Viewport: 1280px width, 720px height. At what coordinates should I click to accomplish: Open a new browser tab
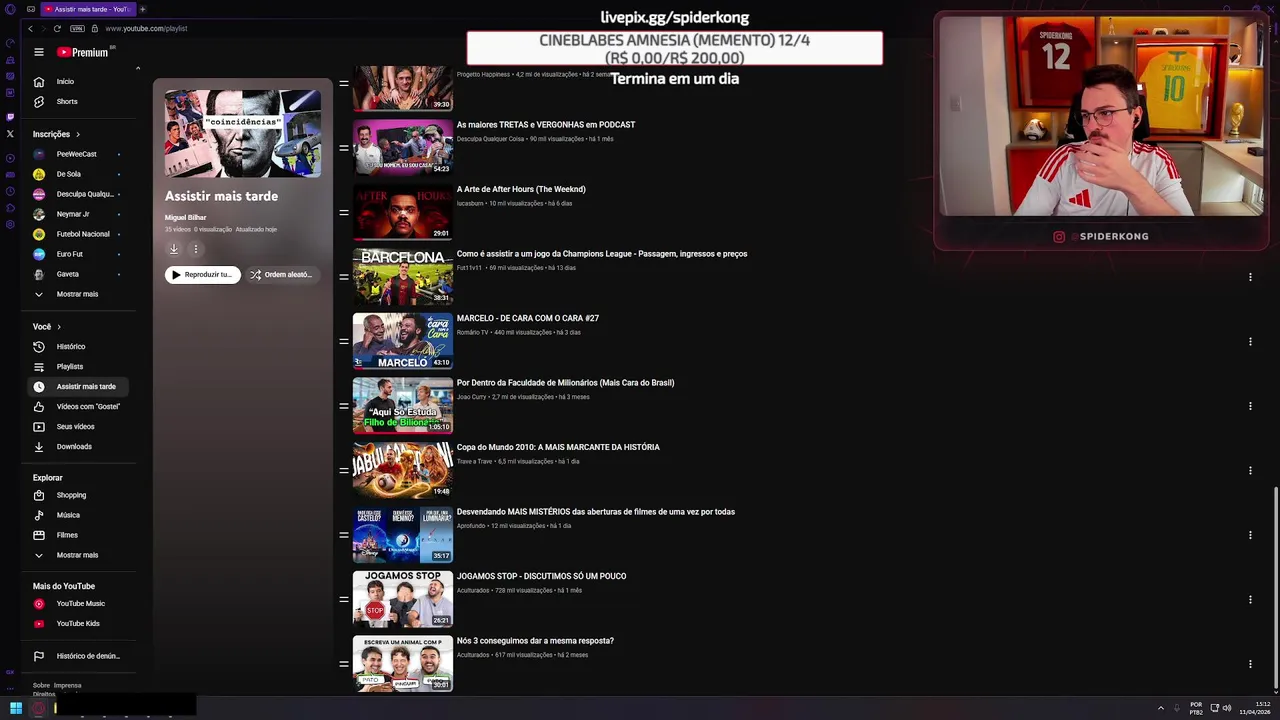pos(142,9)
